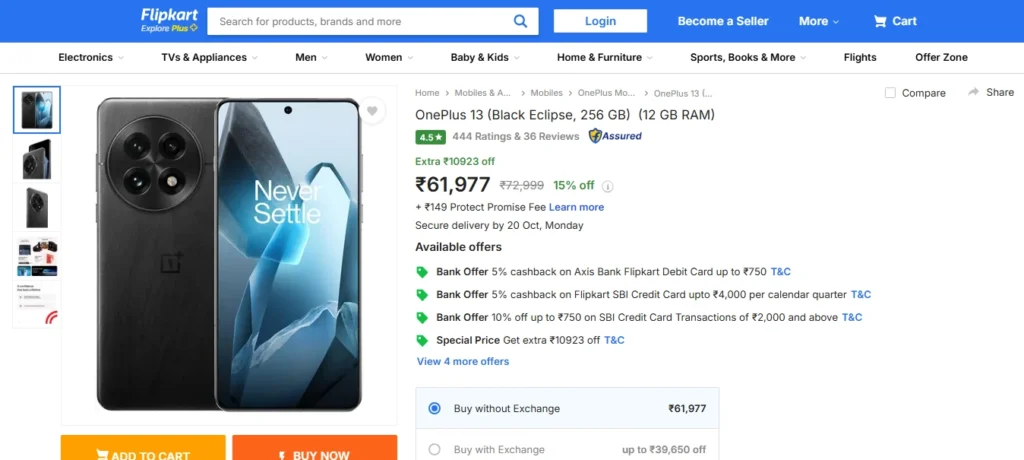The width and height of the screenshot is (1024, 460).
Task: Click the Flipkart Assured badge
Action: [615, 136]
